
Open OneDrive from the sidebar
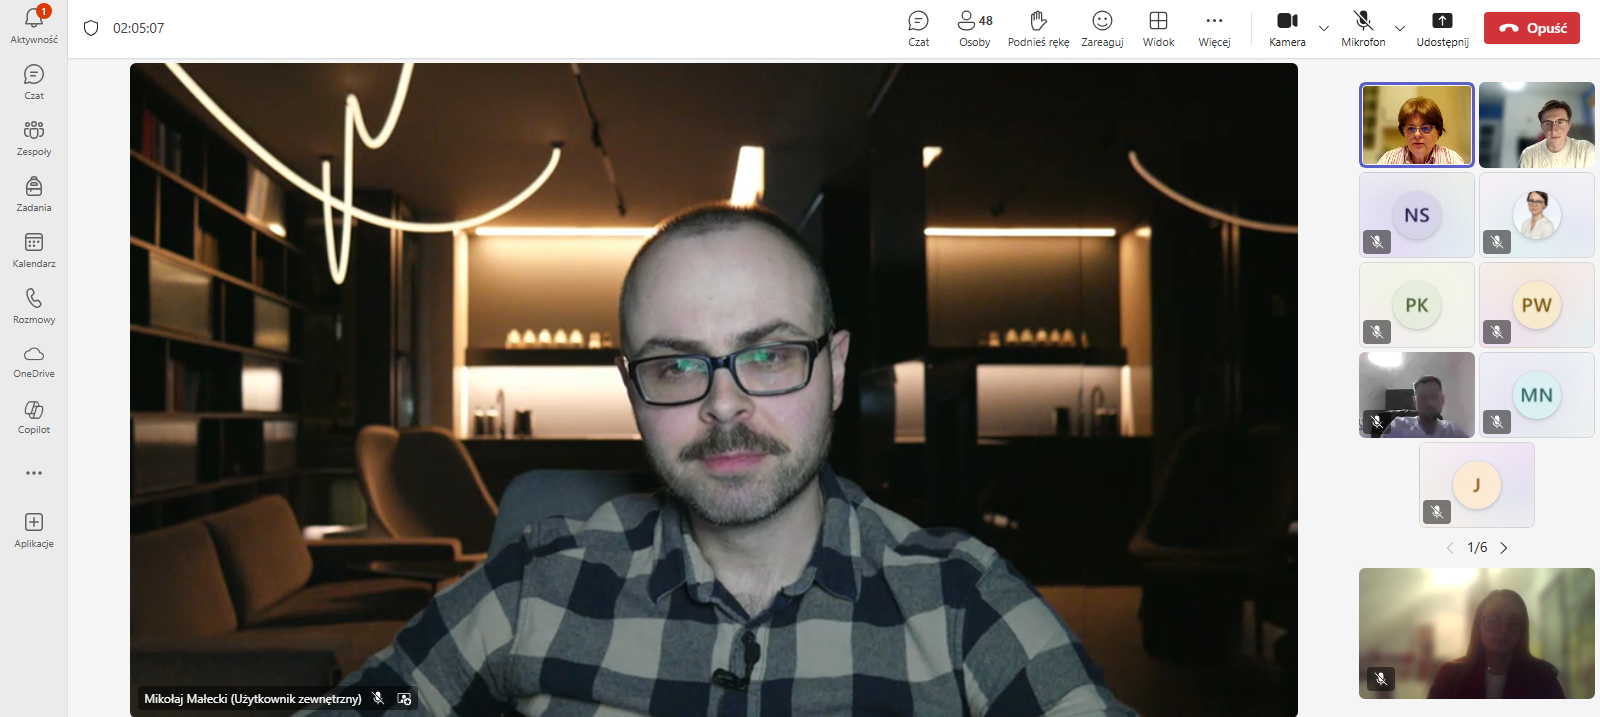34,361
